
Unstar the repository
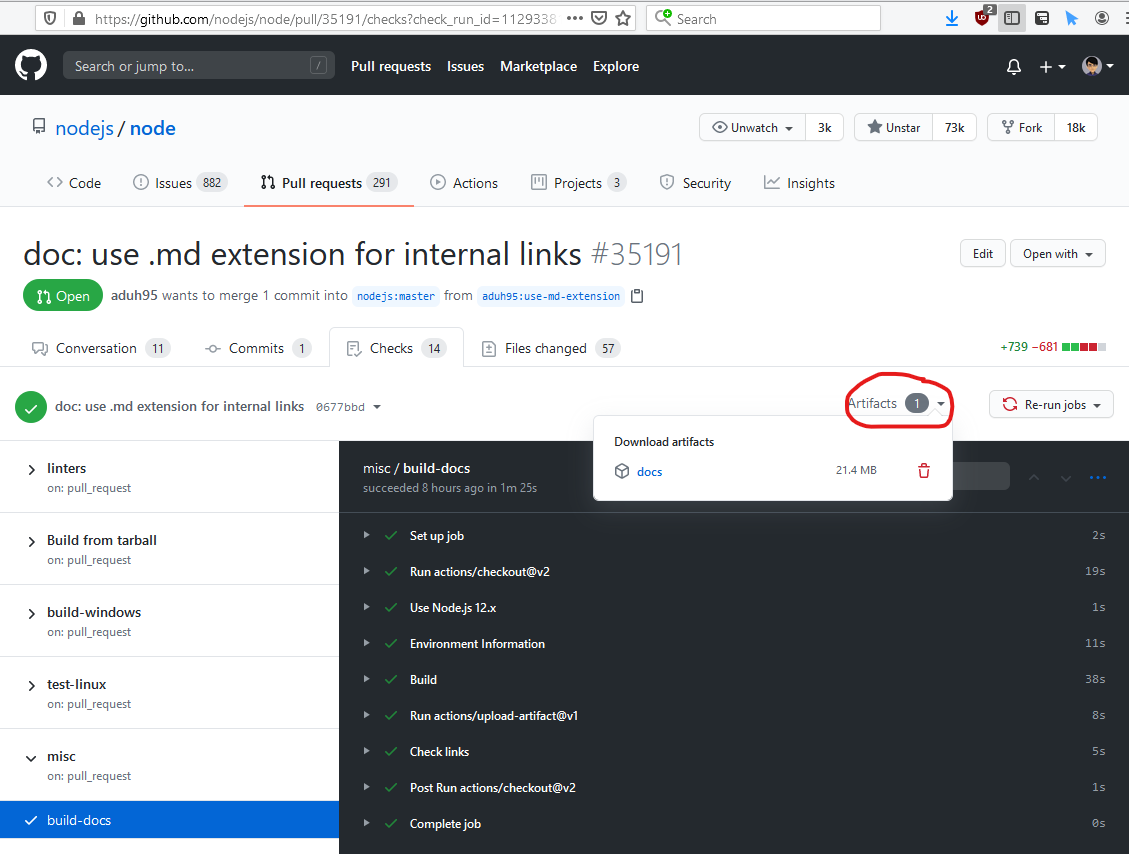click(894, 127)
